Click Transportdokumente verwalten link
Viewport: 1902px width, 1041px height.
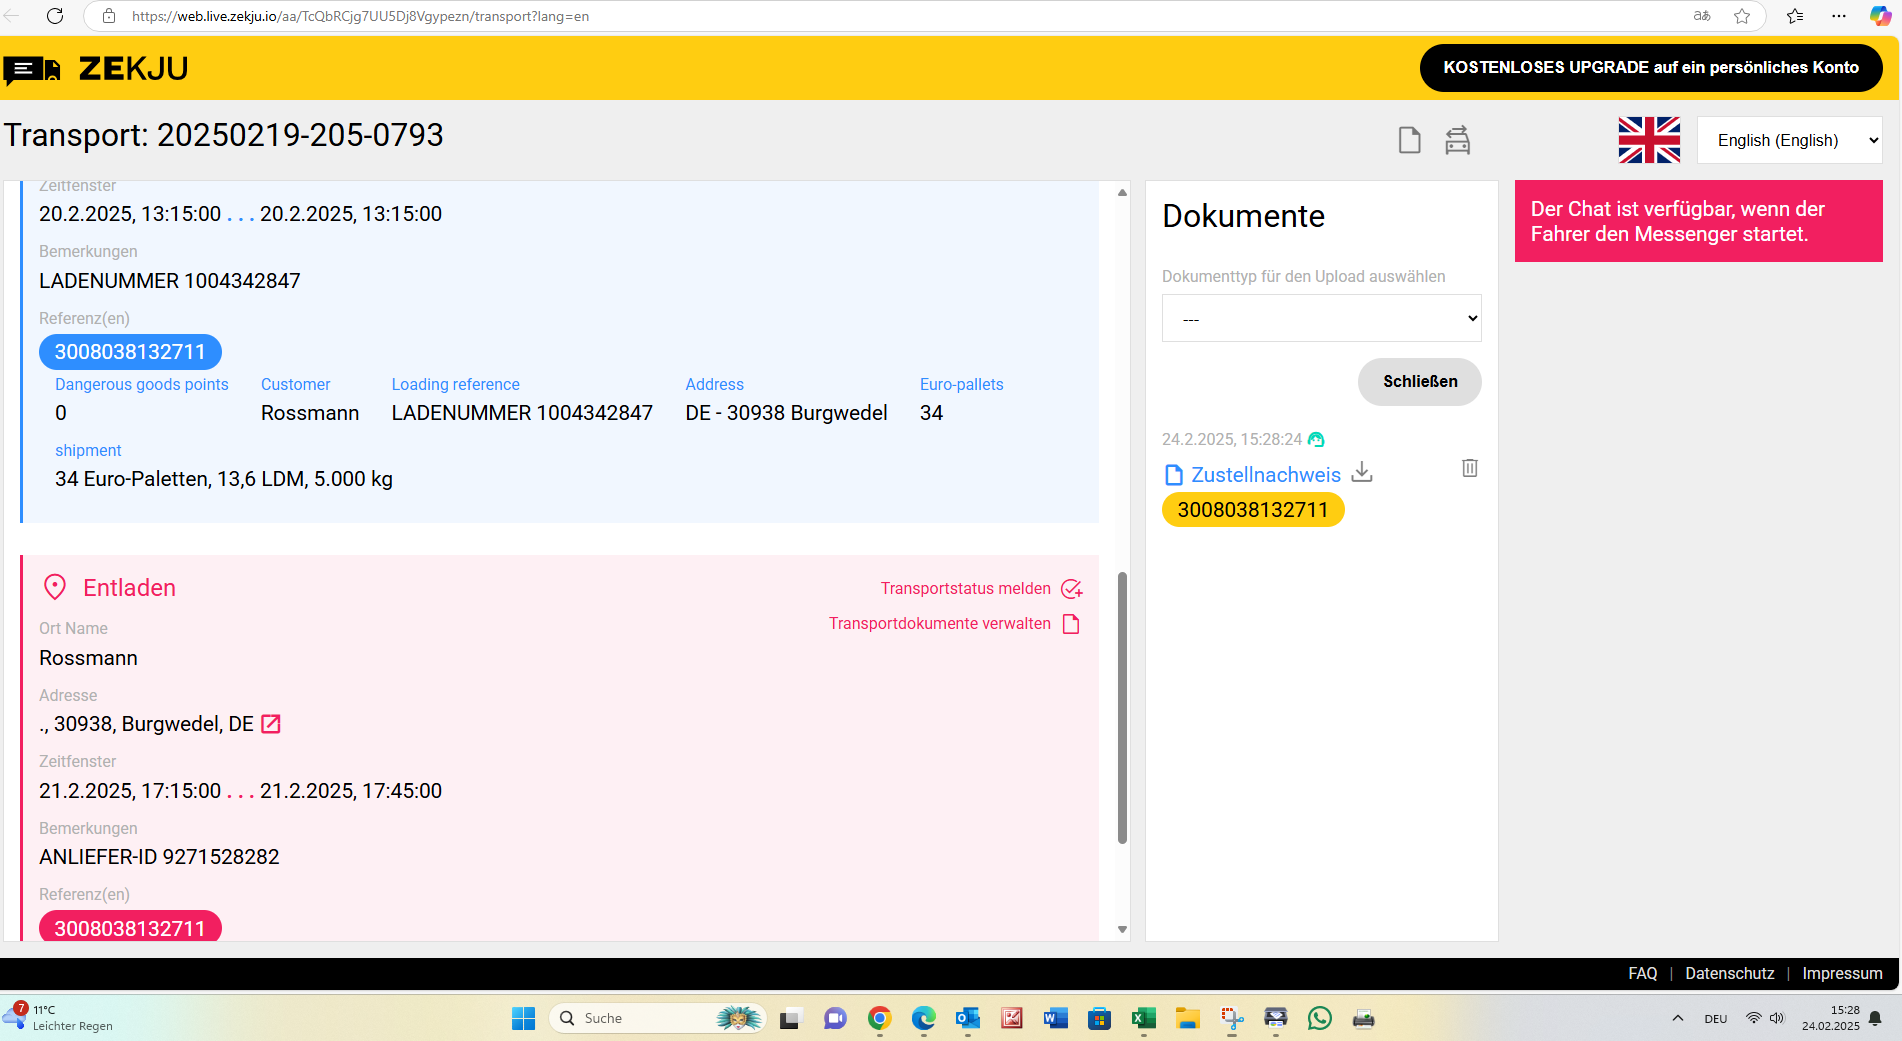pos(939,624)
